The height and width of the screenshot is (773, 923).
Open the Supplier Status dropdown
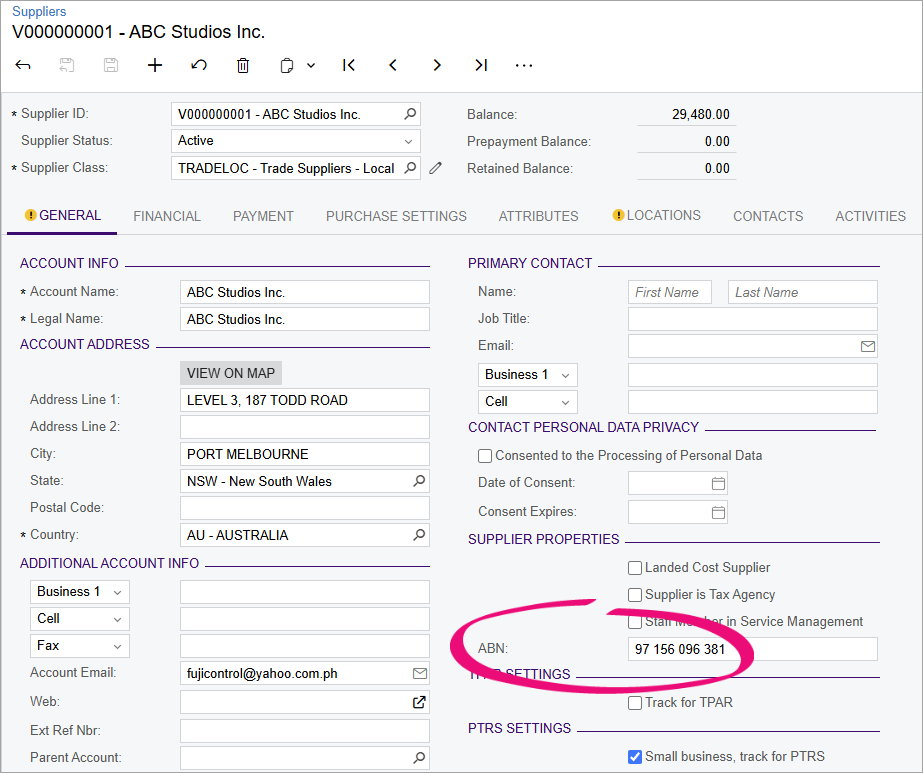pos(410,140)
